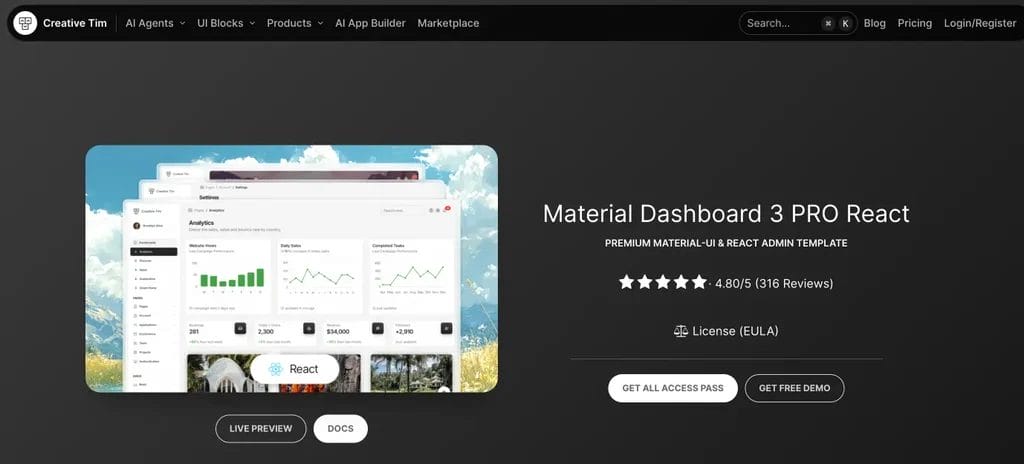Click the fifth rating star

pyautogui.click(x=699, y=282)
